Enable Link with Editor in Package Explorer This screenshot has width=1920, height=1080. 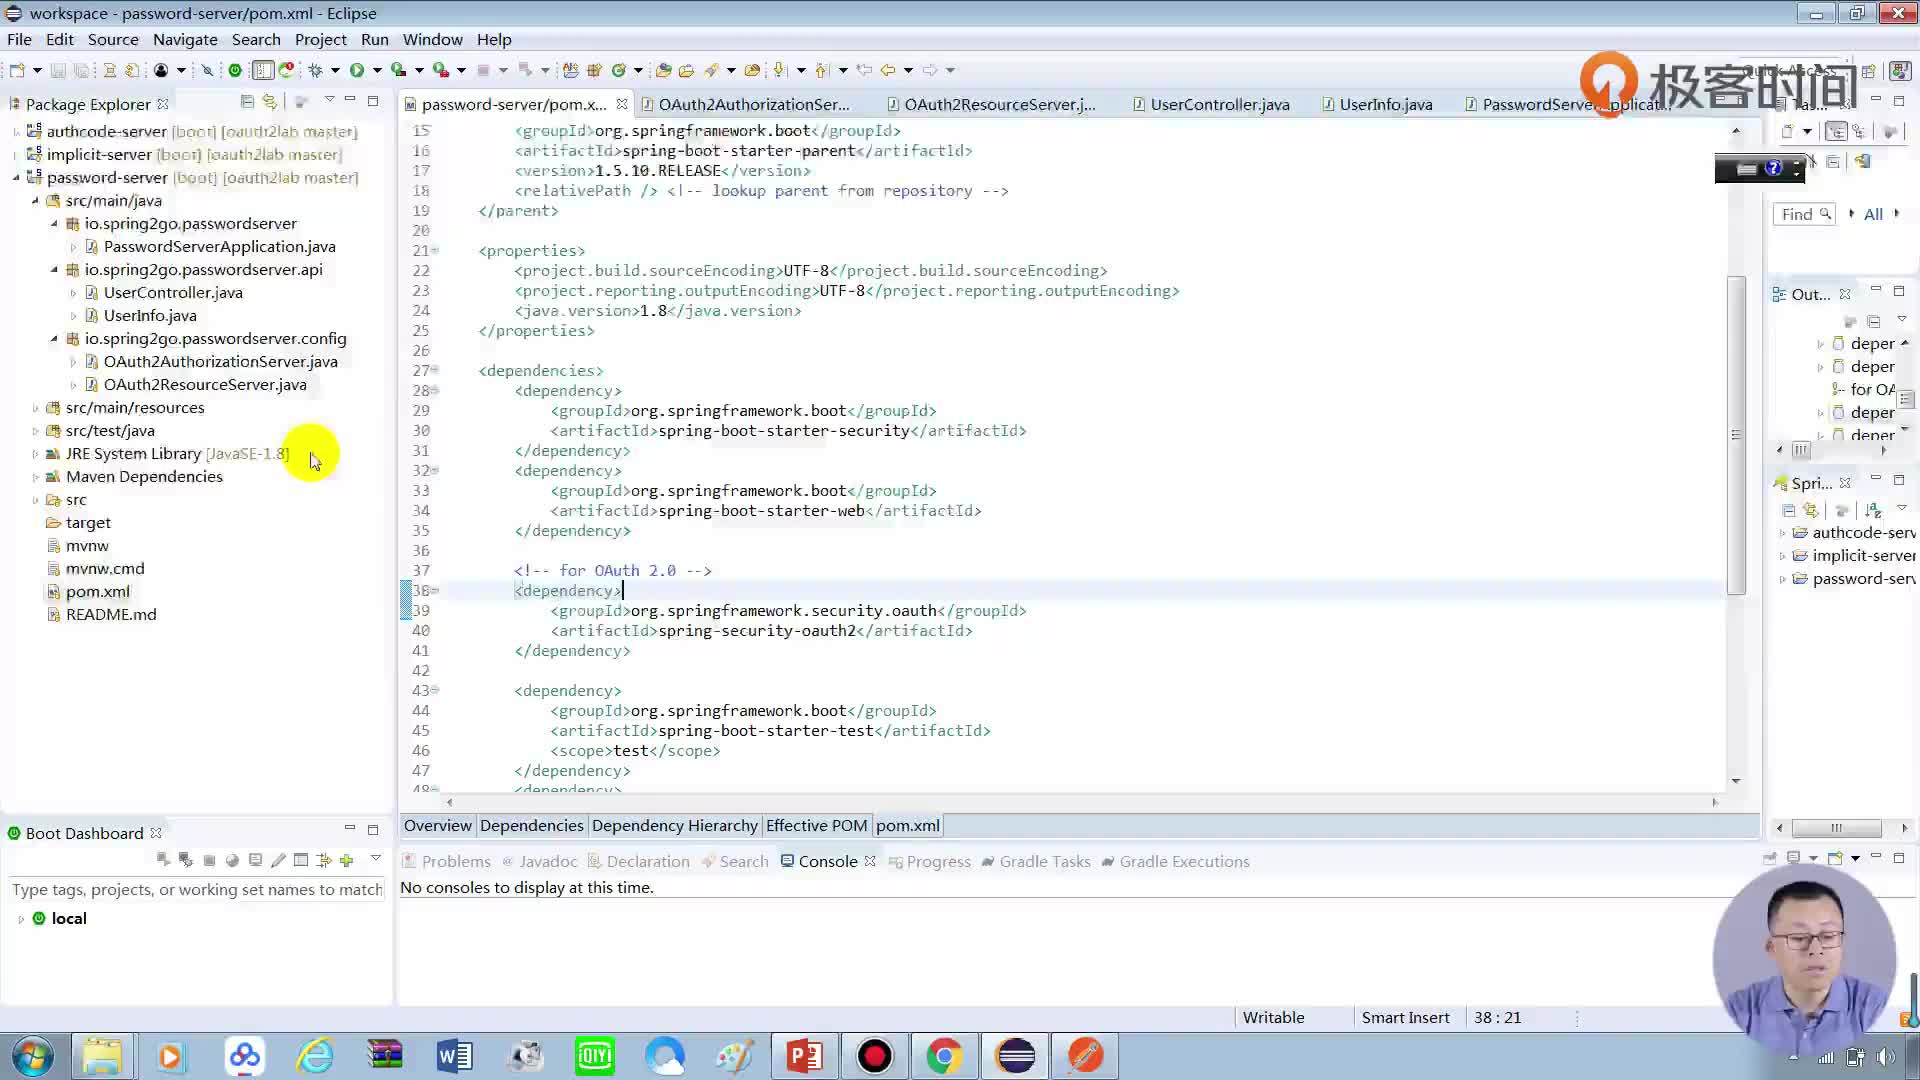270,103
